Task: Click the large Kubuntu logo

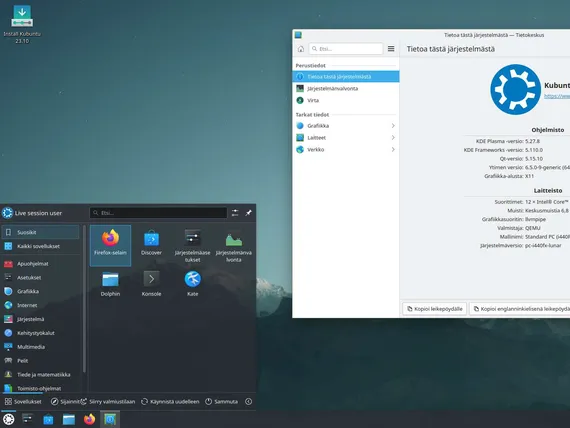Action: tap(515, 89)
